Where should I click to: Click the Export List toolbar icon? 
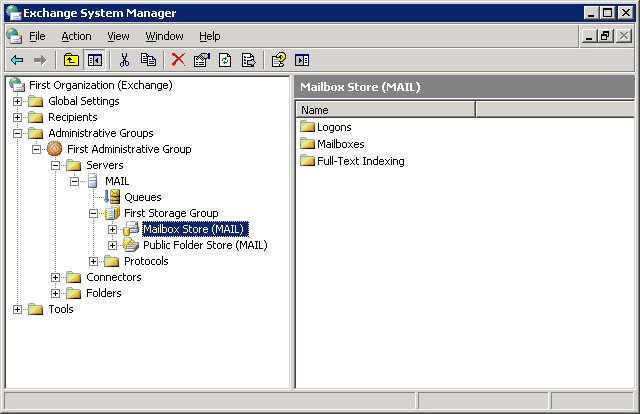coord(247,60)
